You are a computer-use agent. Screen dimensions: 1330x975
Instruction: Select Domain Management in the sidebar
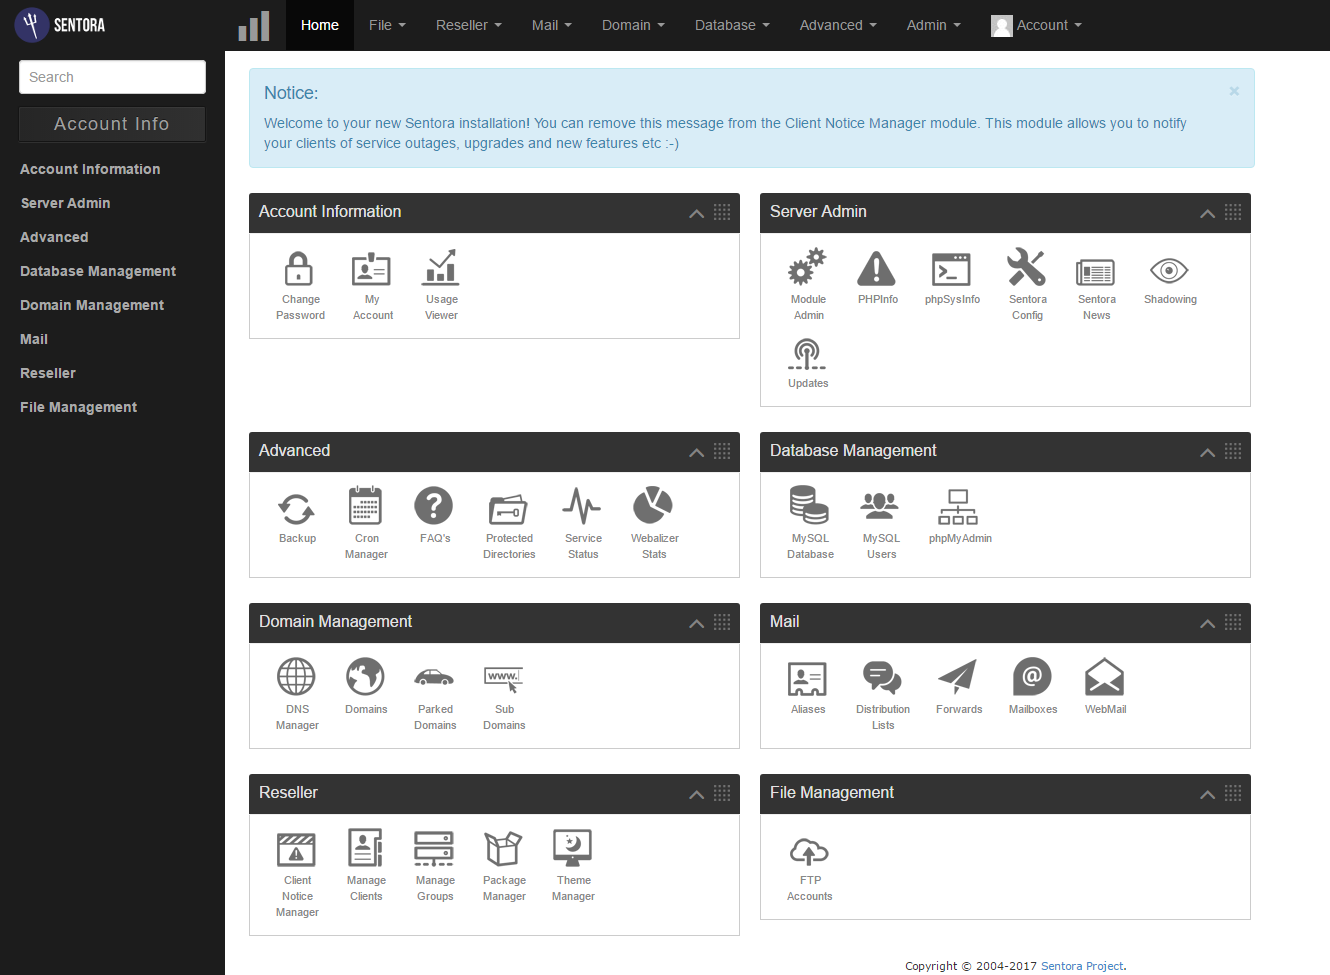coord(92,305)
